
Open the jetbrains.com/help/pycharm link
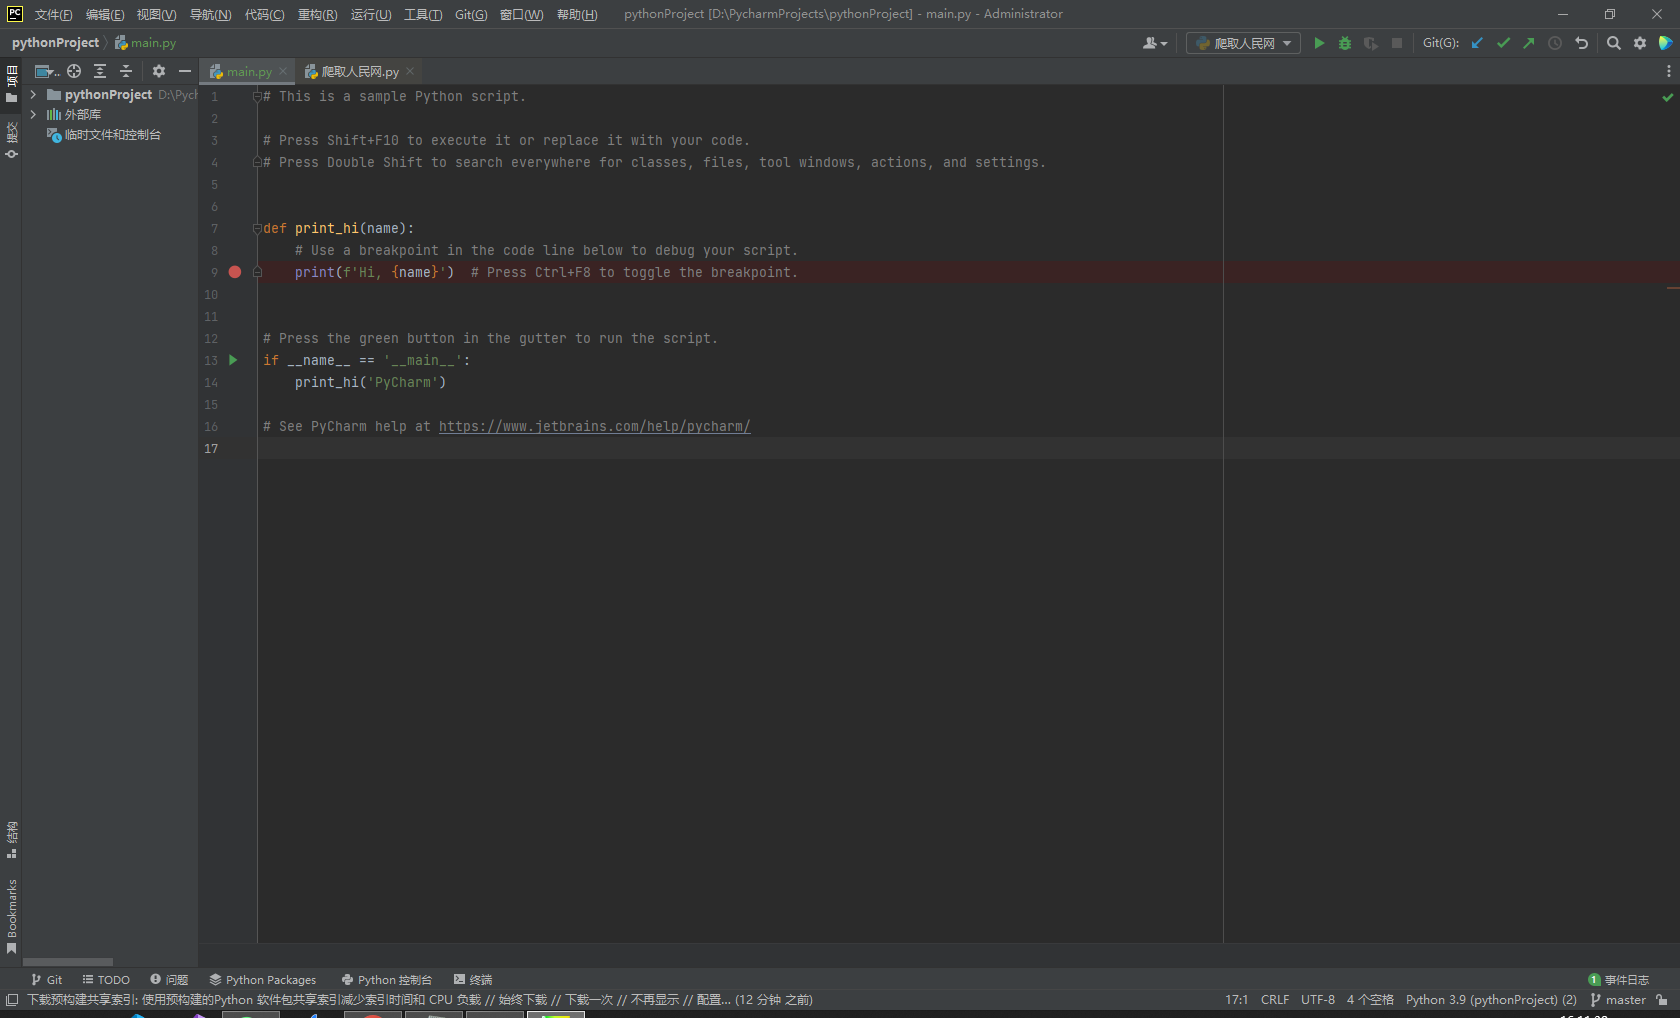click(594, 426)
